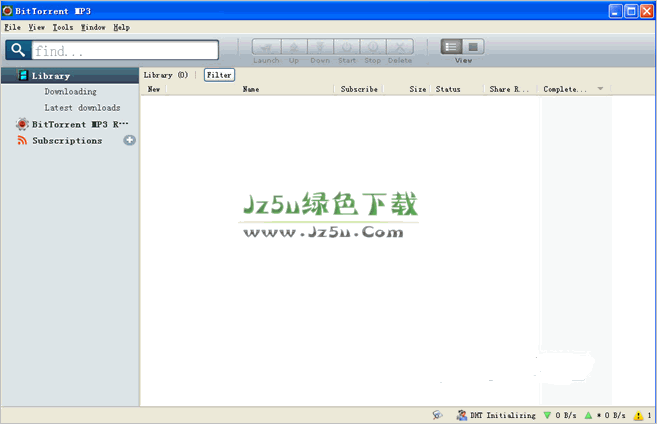
Task: Move torrent Down in queue
Action: click(320, 47)
